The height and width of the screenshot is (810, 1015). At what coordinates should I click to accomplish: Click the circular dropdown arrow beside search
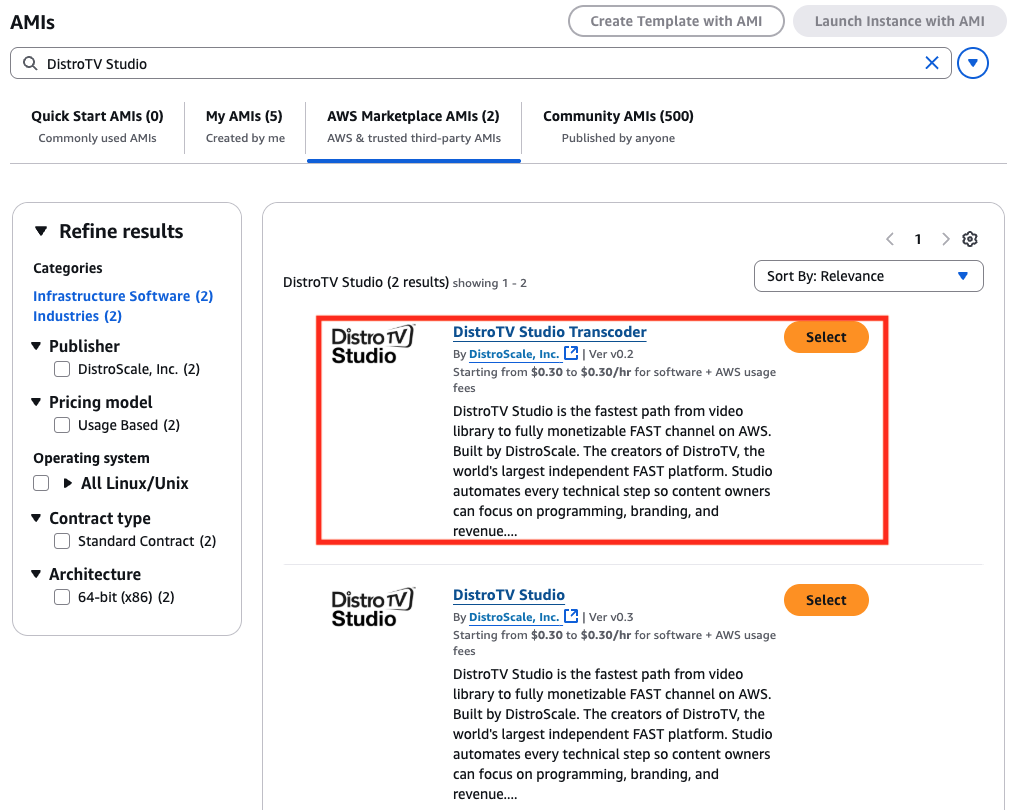972,63
